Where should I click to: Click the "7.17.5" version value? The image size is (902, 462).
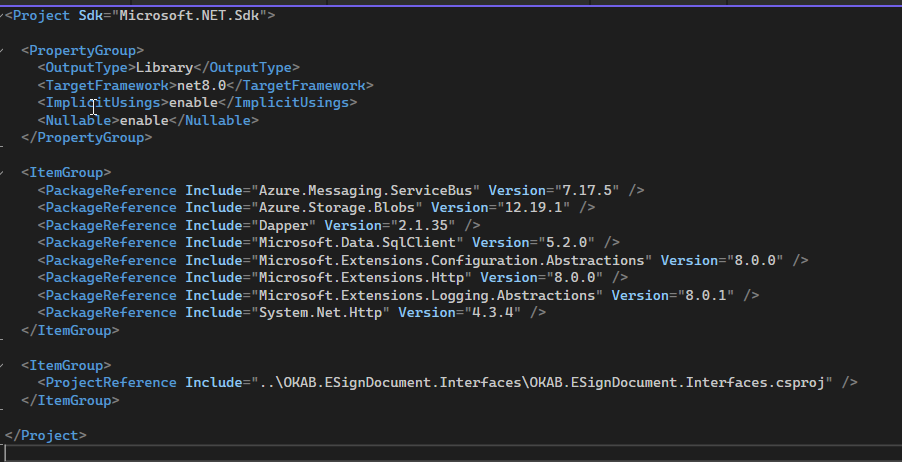click(x=587, y=190)
